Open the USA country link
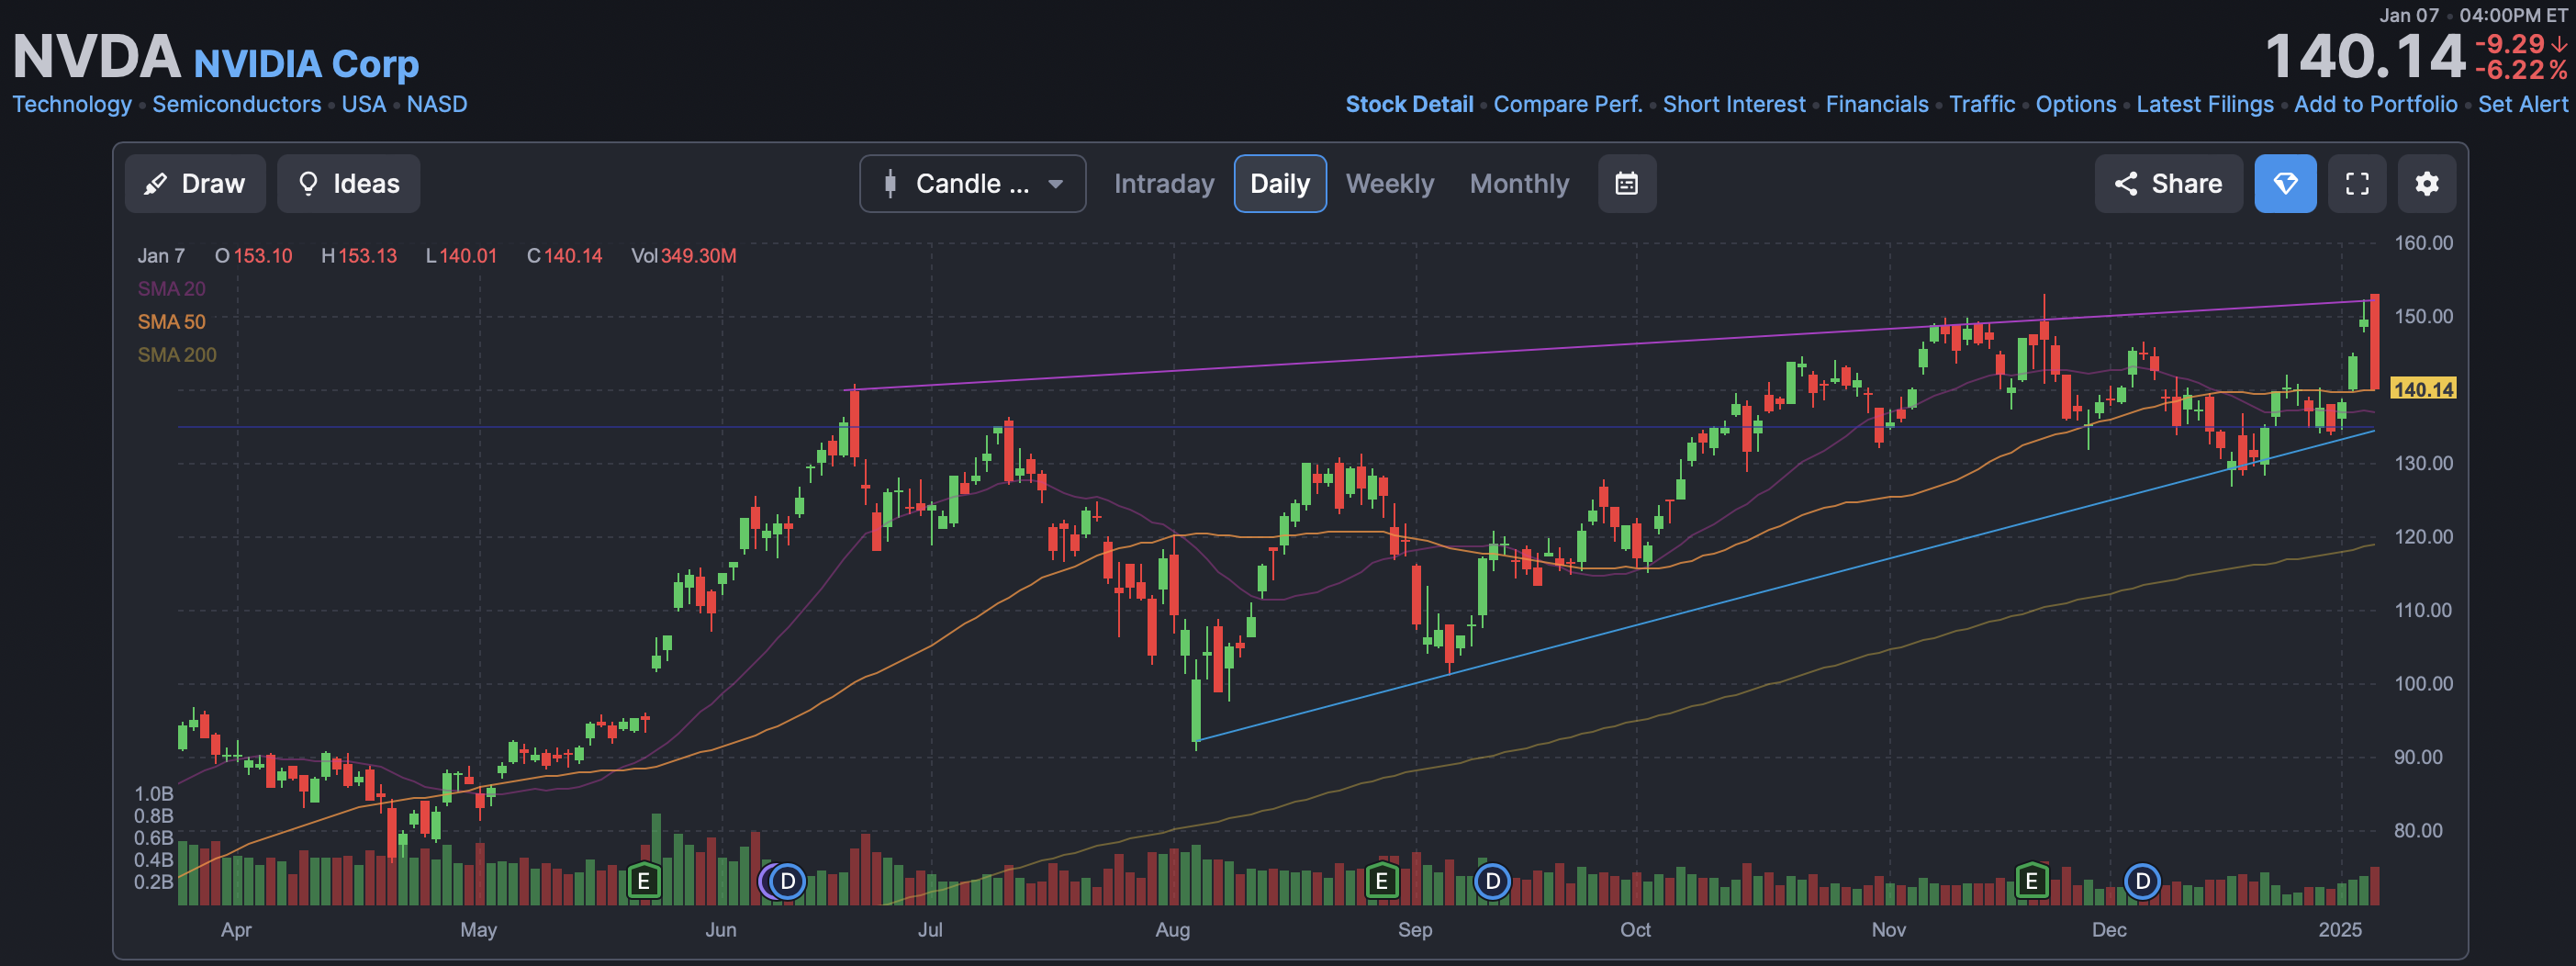Viewport: 2576px width, 966px height. click(x=364, y=104)
